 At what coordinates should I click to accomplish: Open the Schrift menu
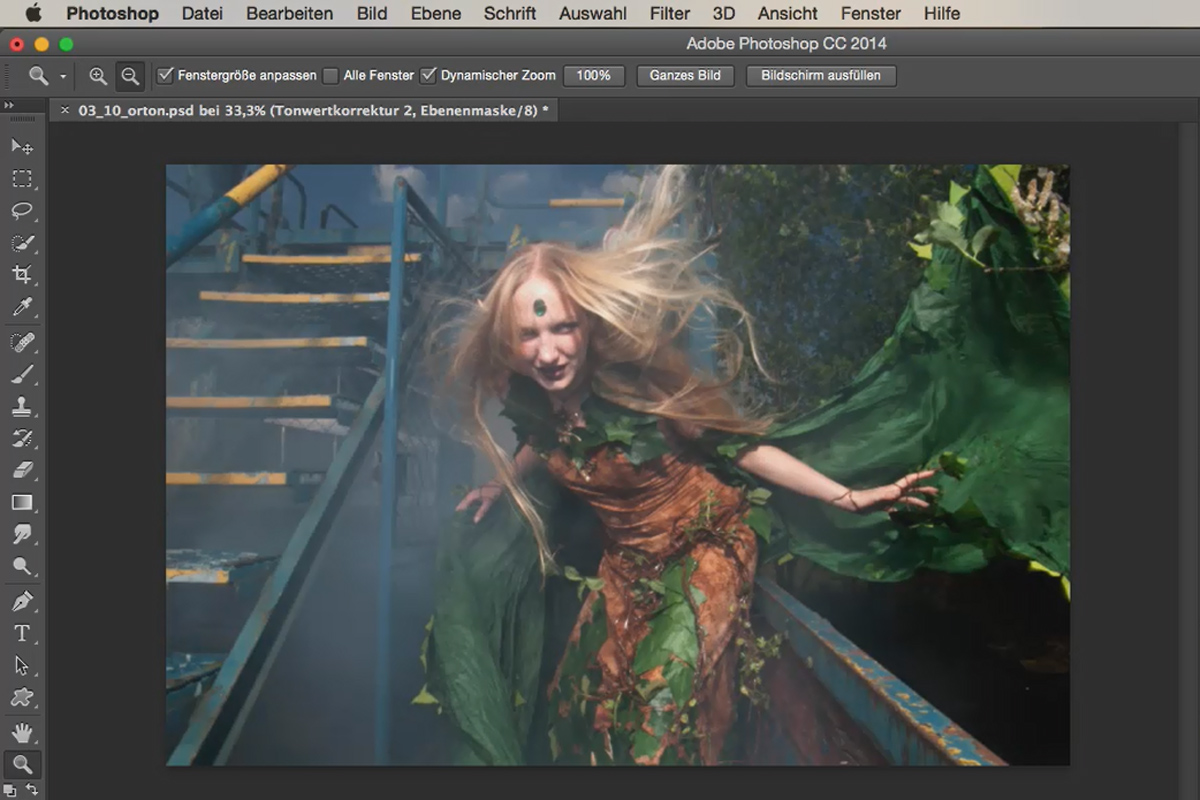510,14
